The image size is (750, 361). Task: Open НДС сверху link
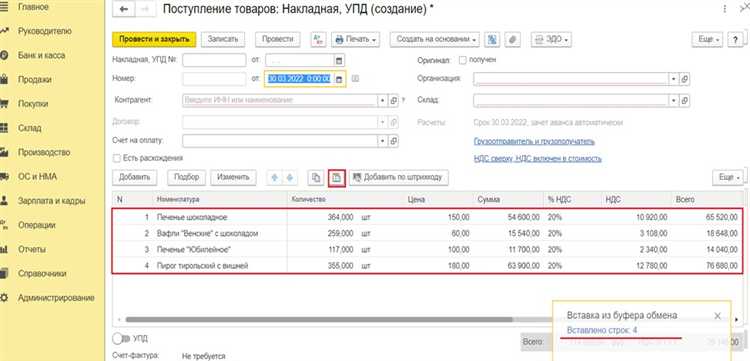537,158
